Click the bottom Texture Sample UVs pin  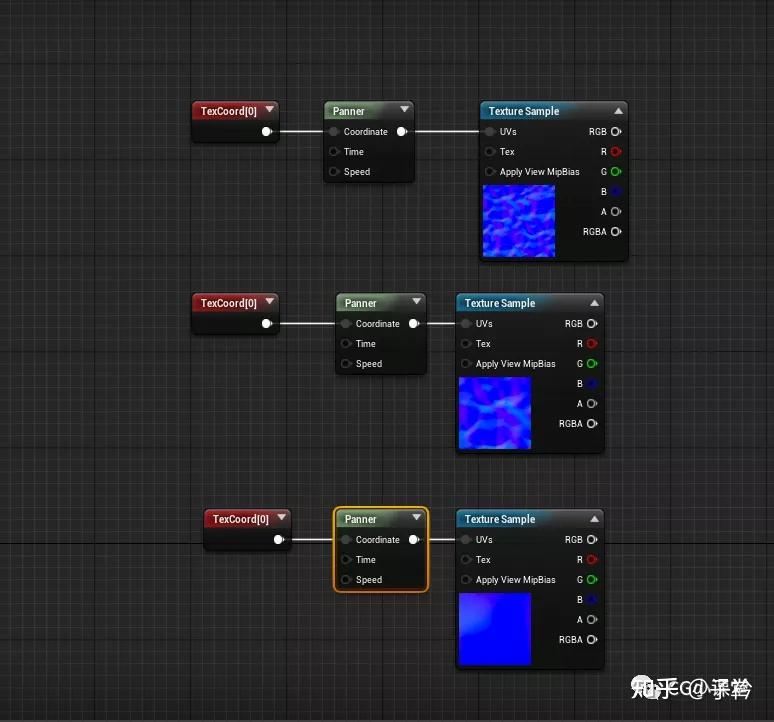coord(465,539)
